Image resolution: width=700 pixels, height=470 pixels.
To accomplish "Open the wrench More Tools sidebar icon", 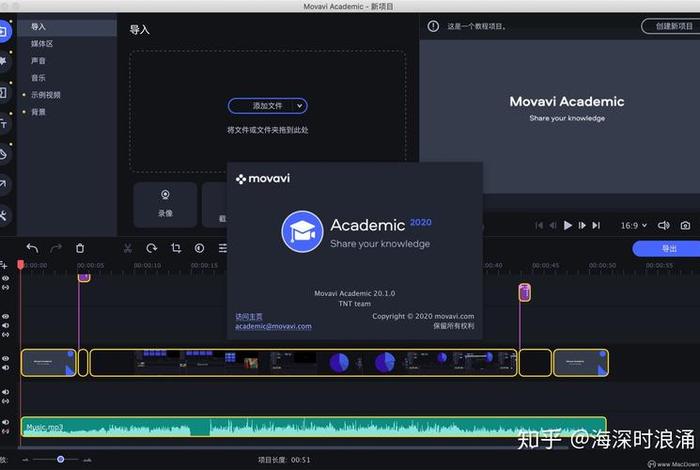I will [x=4, y=215].
